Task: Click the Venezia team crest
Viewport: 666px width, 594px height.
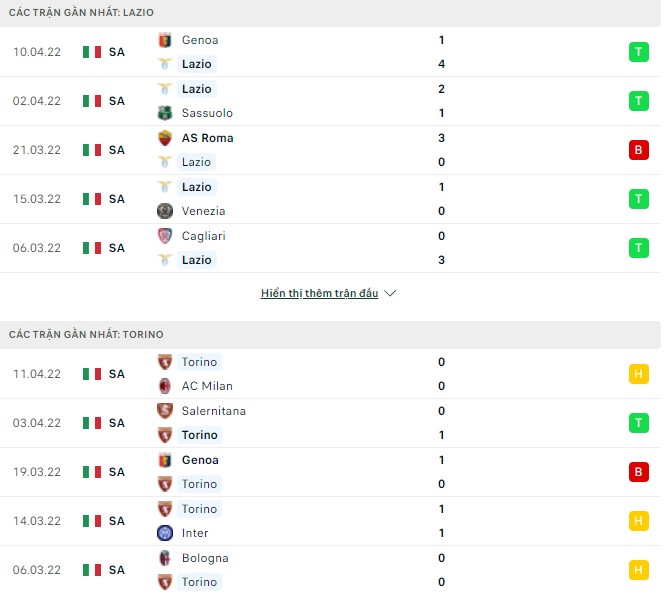Action: pos(165,211)
